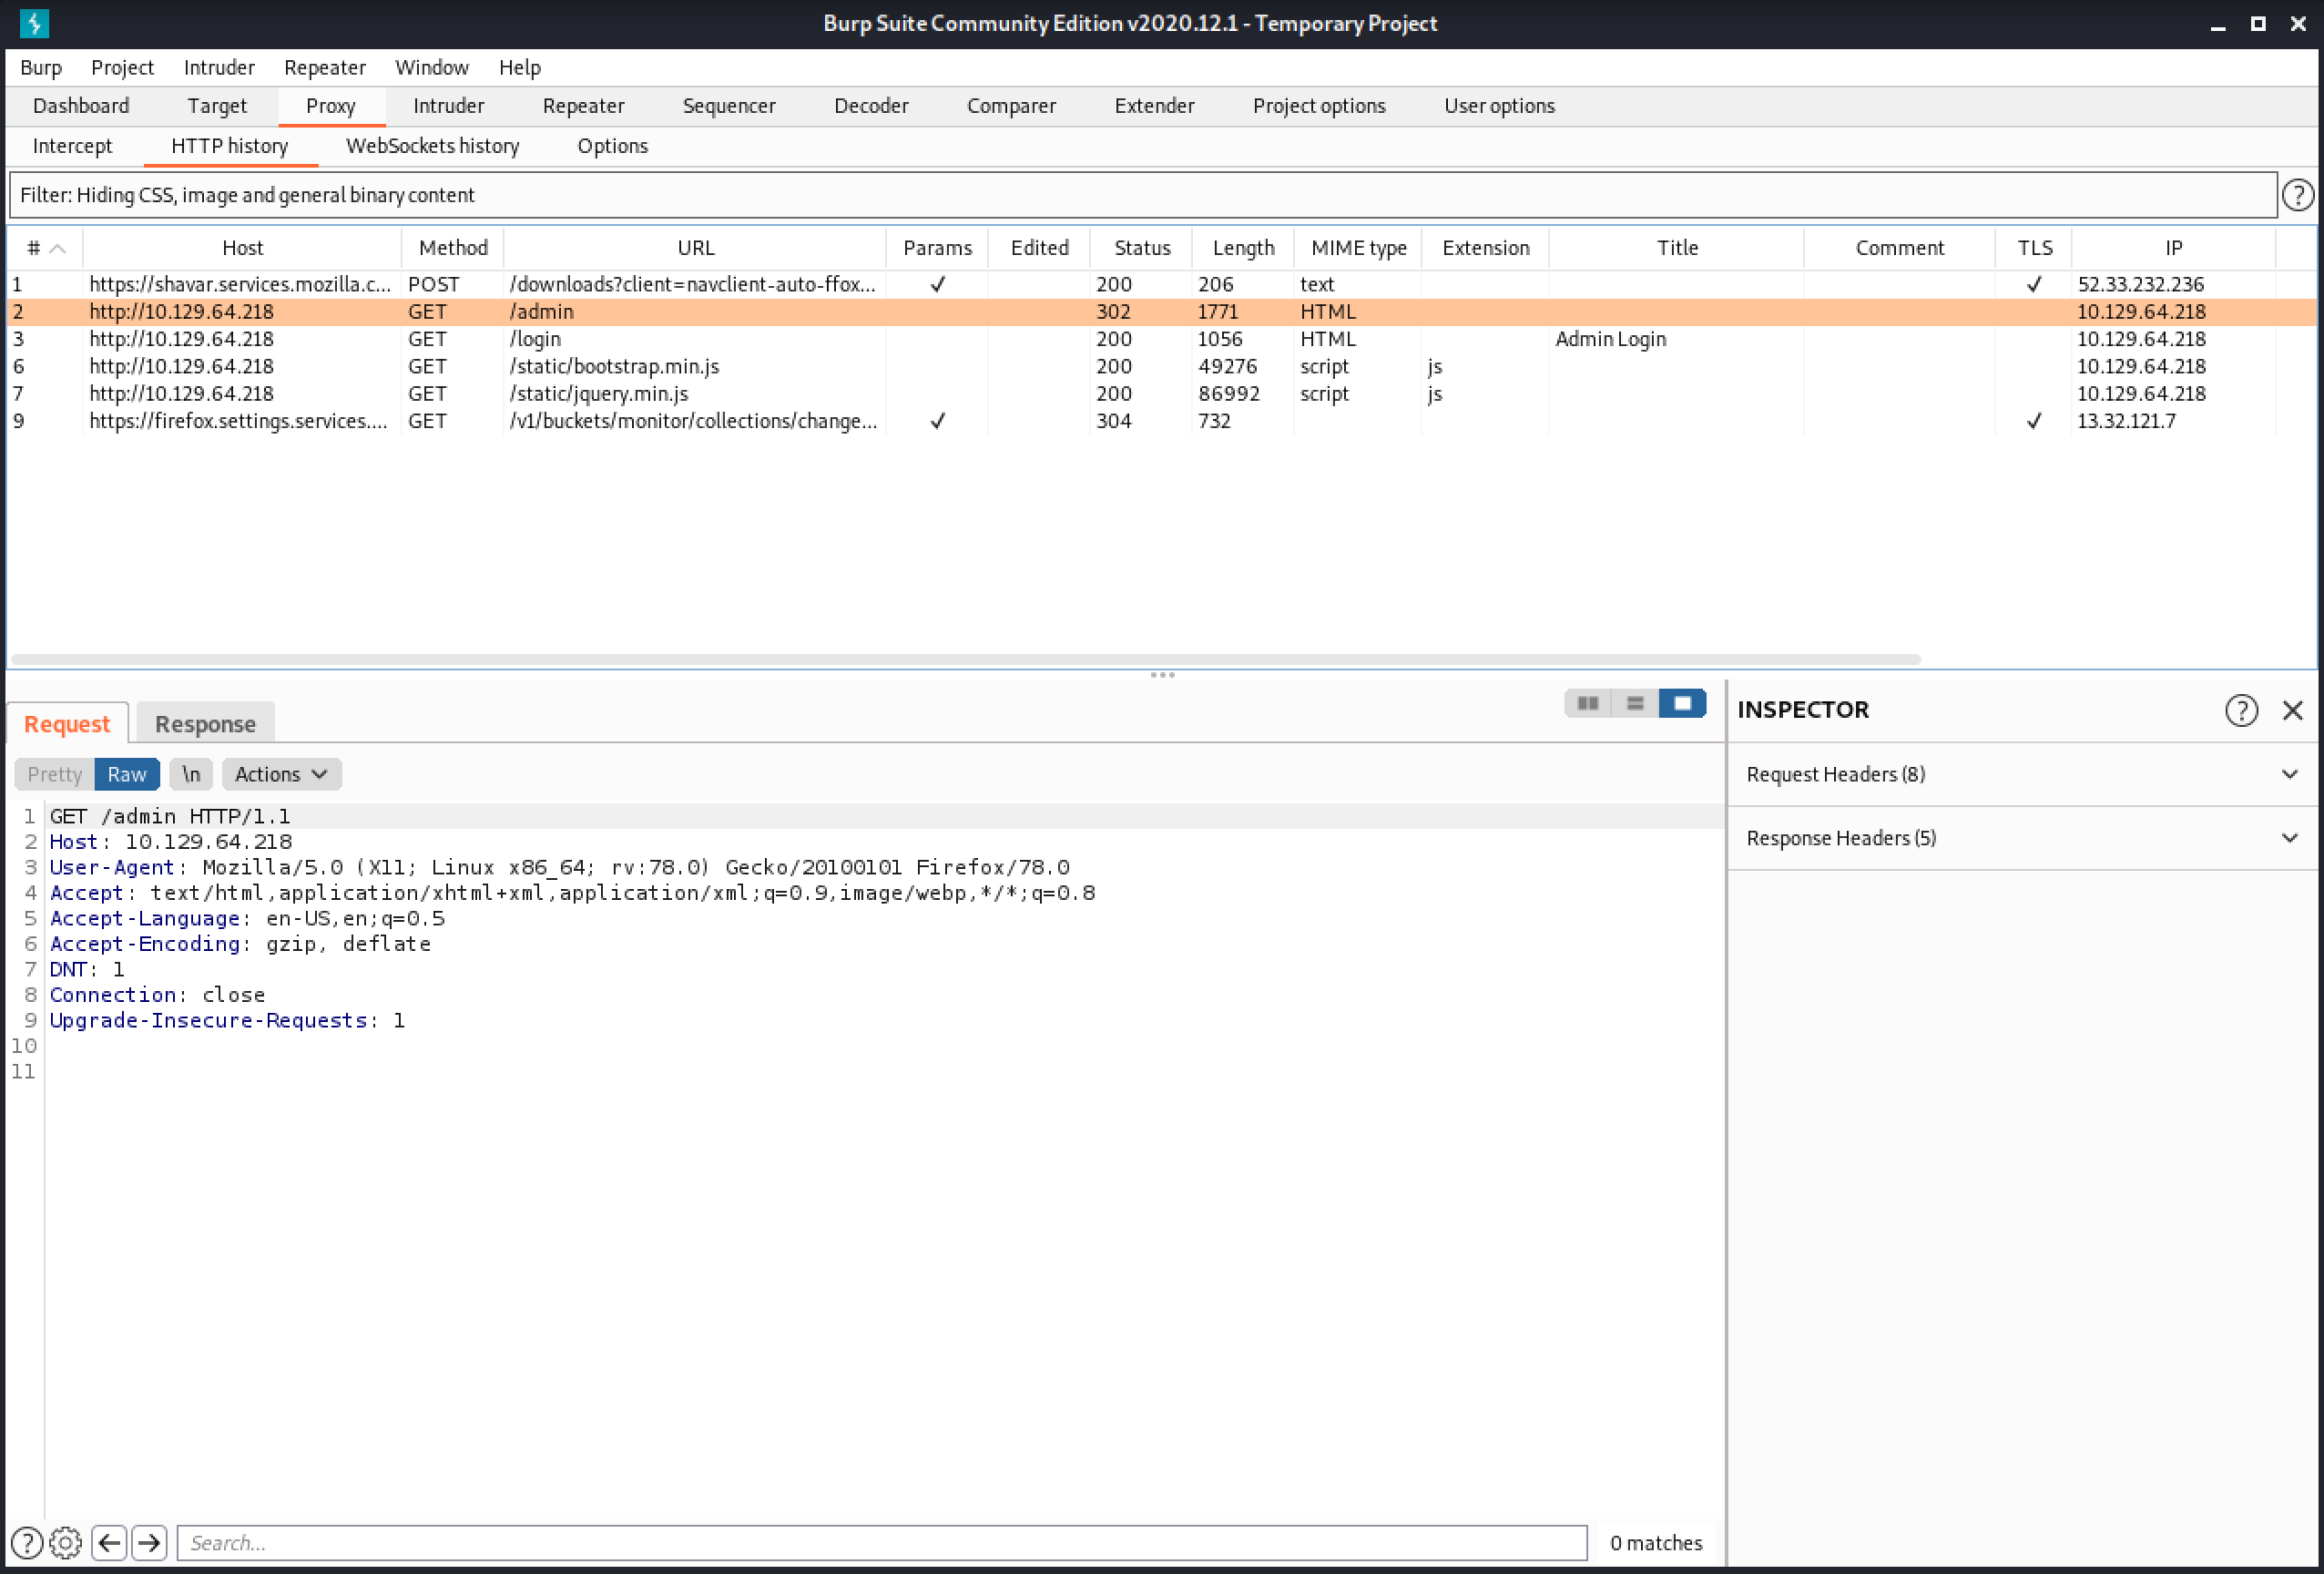Select the combined single-pane layout icon

1682,703
